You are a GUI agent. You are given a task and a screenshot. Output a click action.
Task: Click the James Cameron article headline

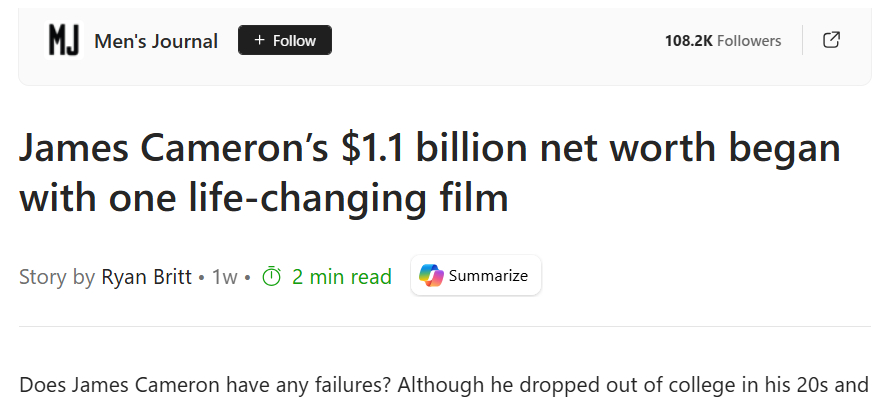point(430,172)
